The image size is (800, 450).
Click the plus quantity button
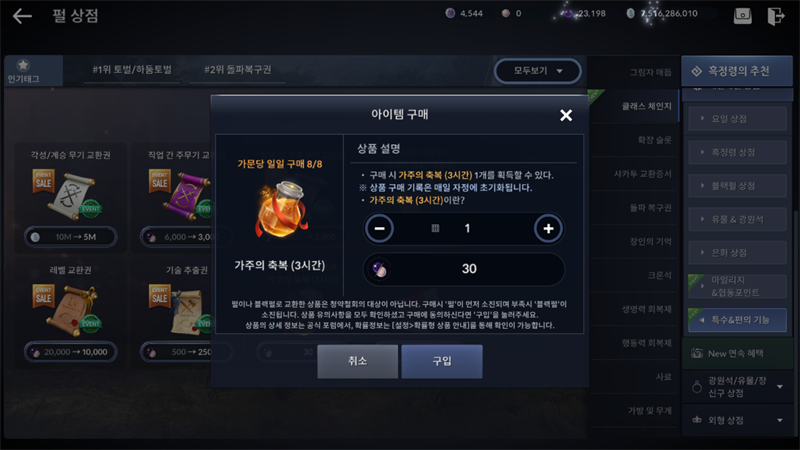[548, 229]
